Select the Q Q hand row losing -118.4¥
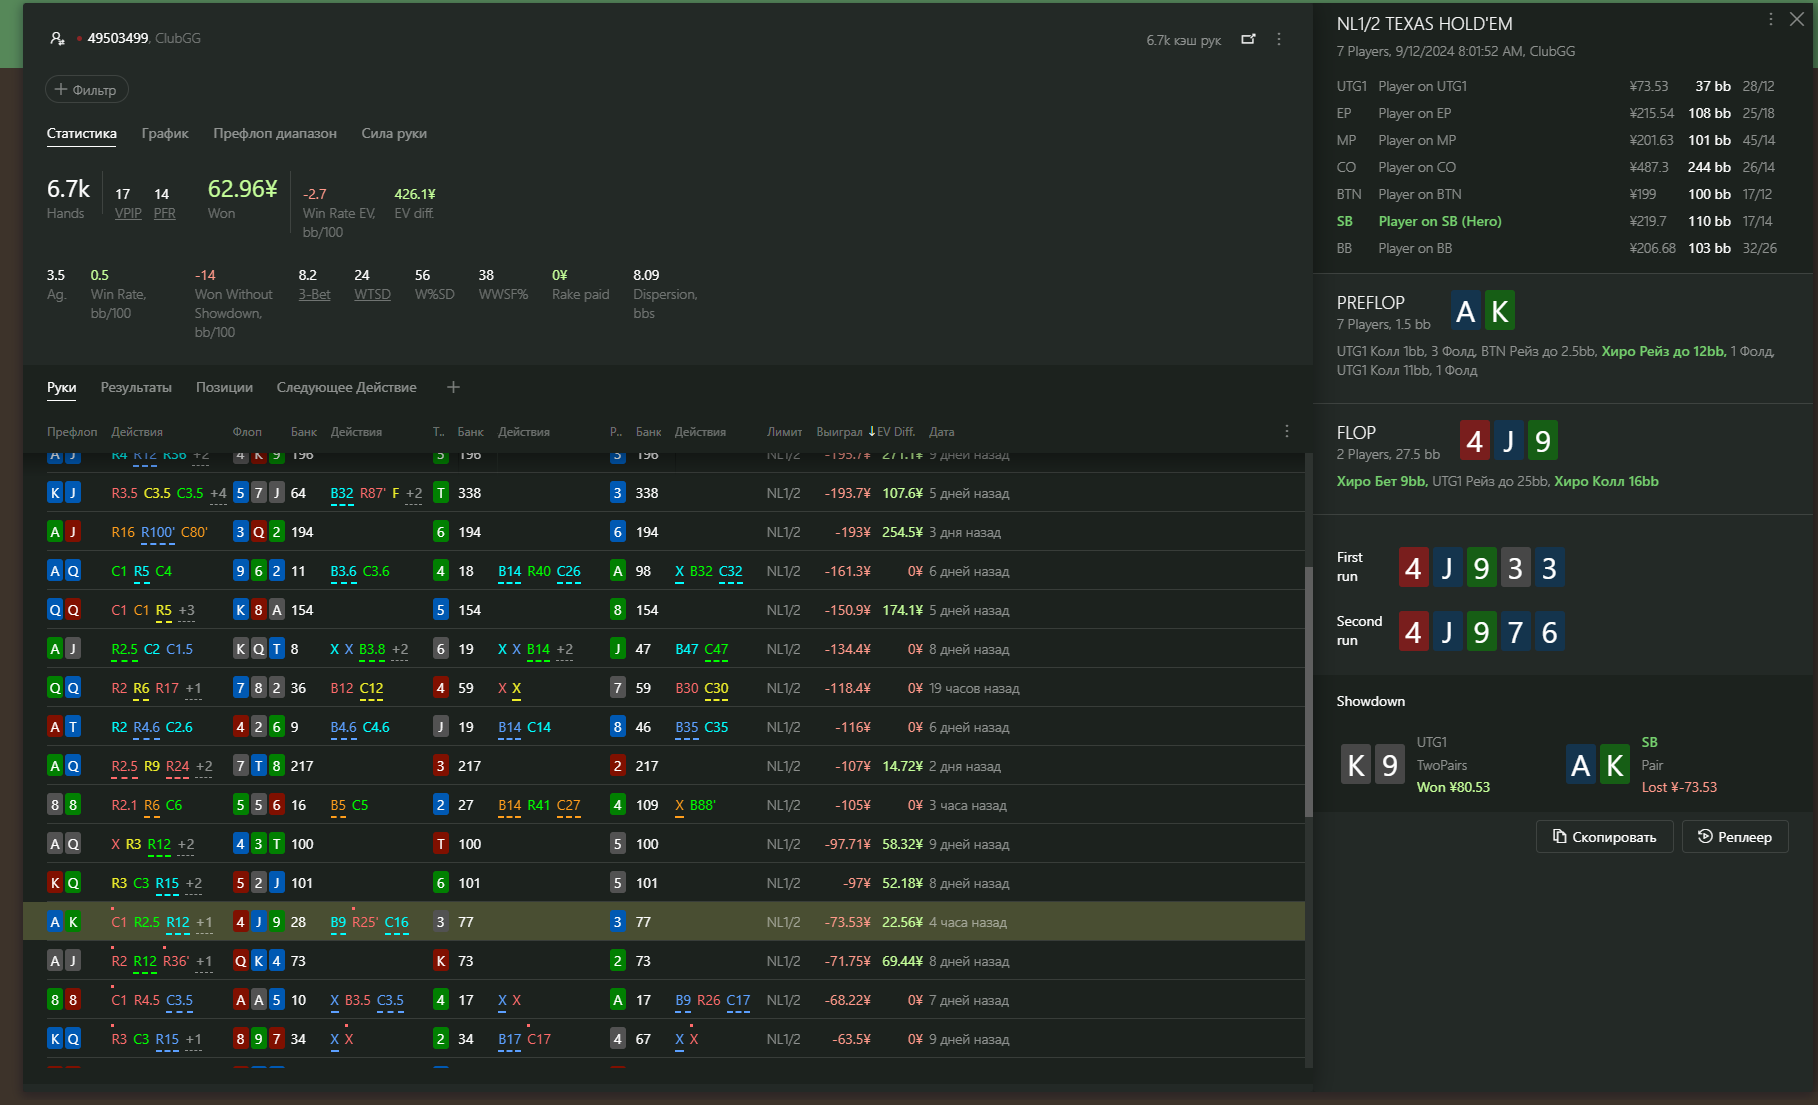1818x1105 pixels. 664,688
